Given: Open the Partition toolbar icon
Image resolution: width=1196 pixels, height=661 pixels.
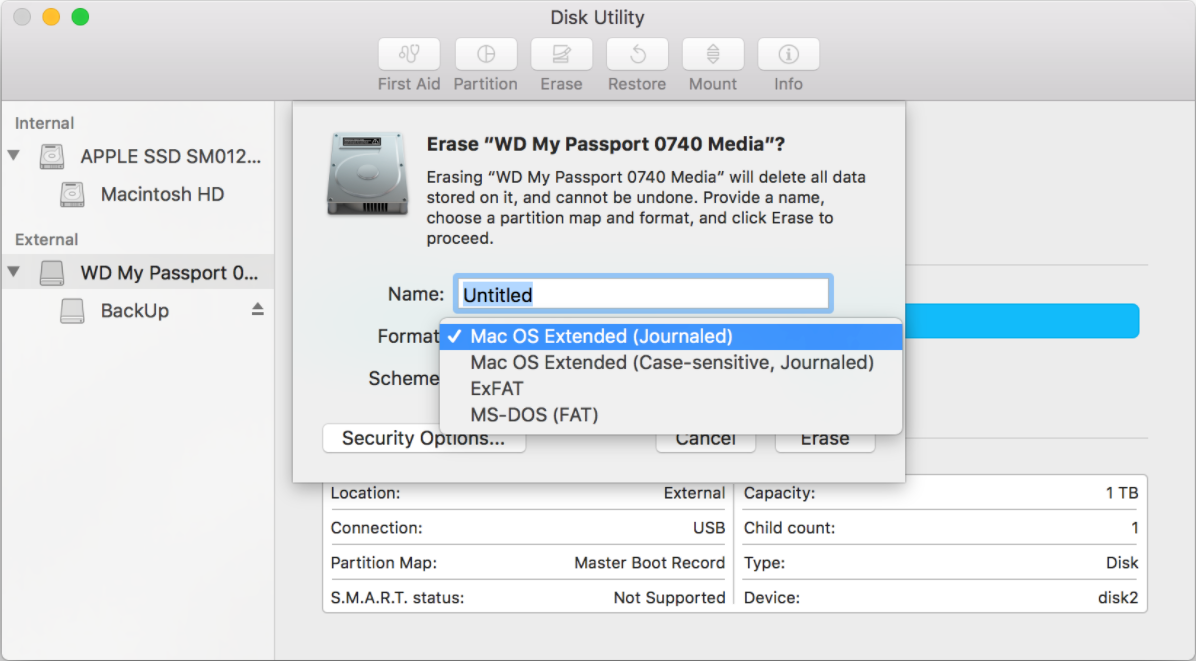Looking at the screenshot, I should 486,54.
